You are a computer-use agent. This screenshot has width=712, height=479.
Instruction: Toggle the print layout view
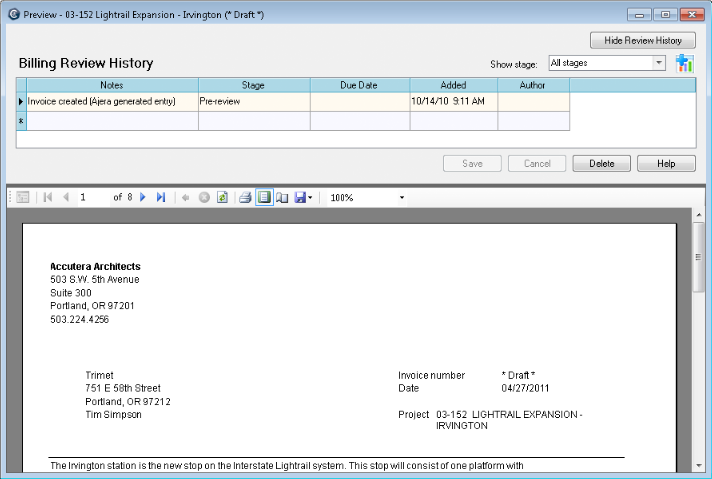tap(264, 198)
